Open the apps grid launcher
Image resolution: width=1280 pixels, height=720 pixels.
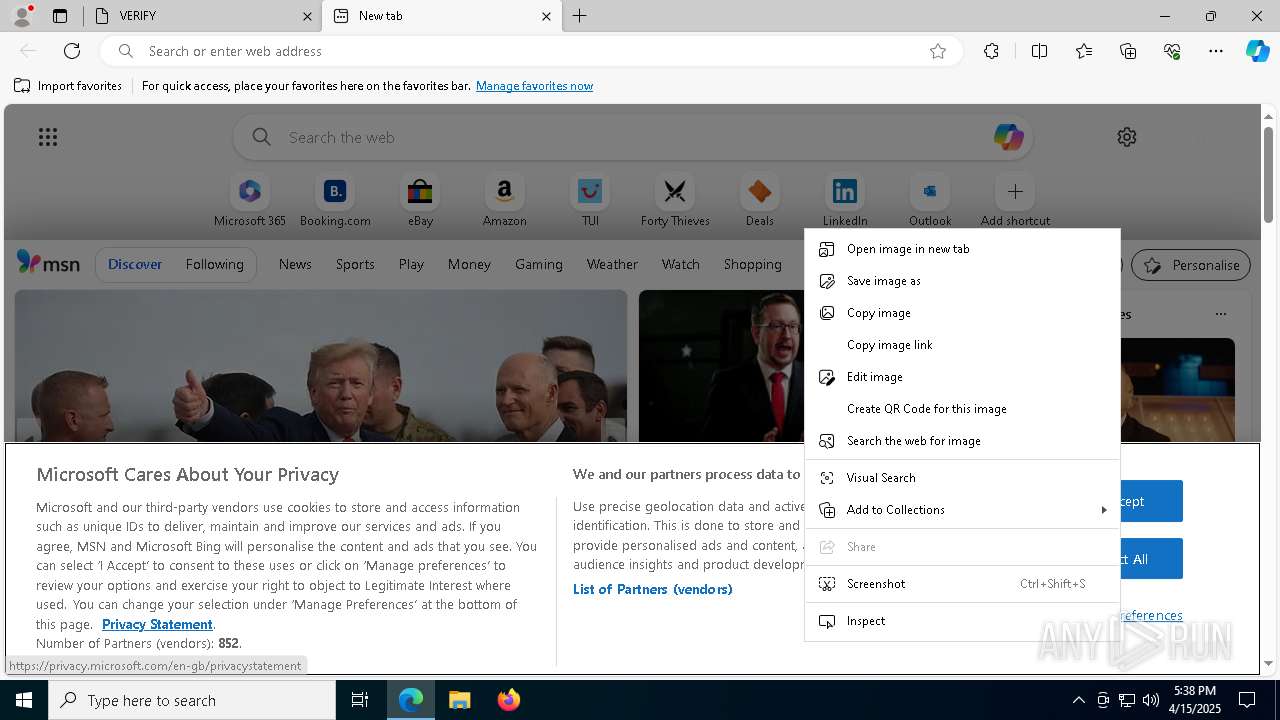pos(48,137)
